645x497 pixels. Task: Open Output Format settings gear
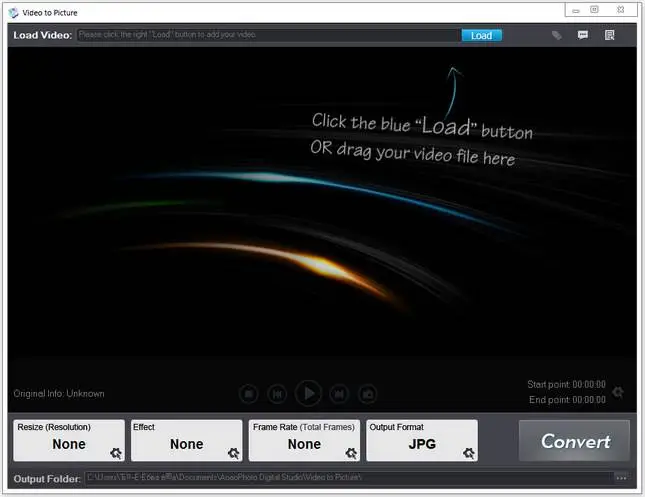(469, 453)
